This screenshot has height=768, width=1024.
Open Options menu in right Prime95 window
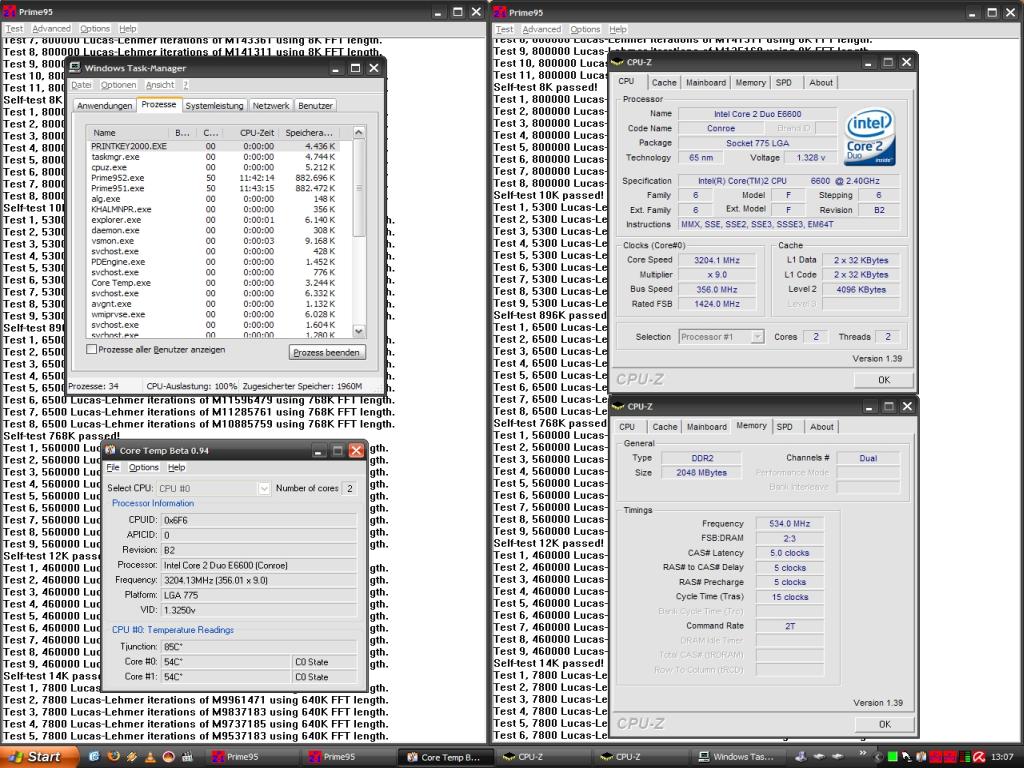click(585, 29)
